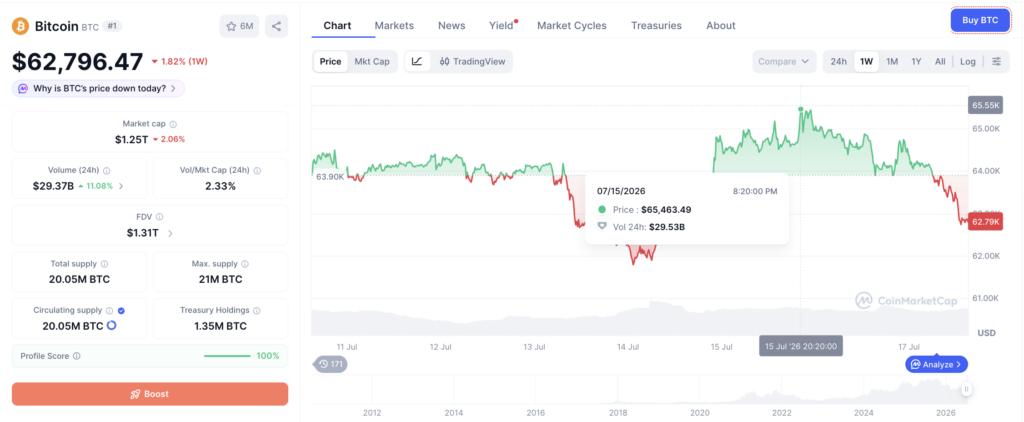Toggle the Mkt Cap view

point(372,61)
